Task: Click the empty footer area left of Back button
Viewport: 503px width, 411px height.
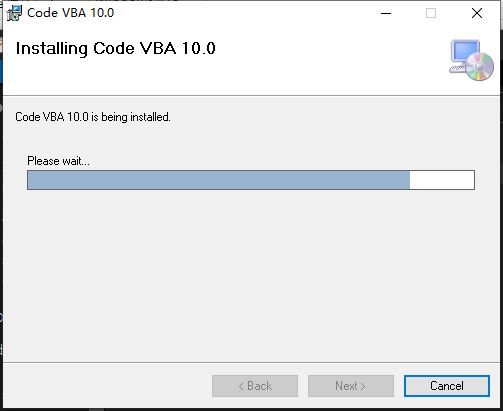Action: tap(107, 386)
